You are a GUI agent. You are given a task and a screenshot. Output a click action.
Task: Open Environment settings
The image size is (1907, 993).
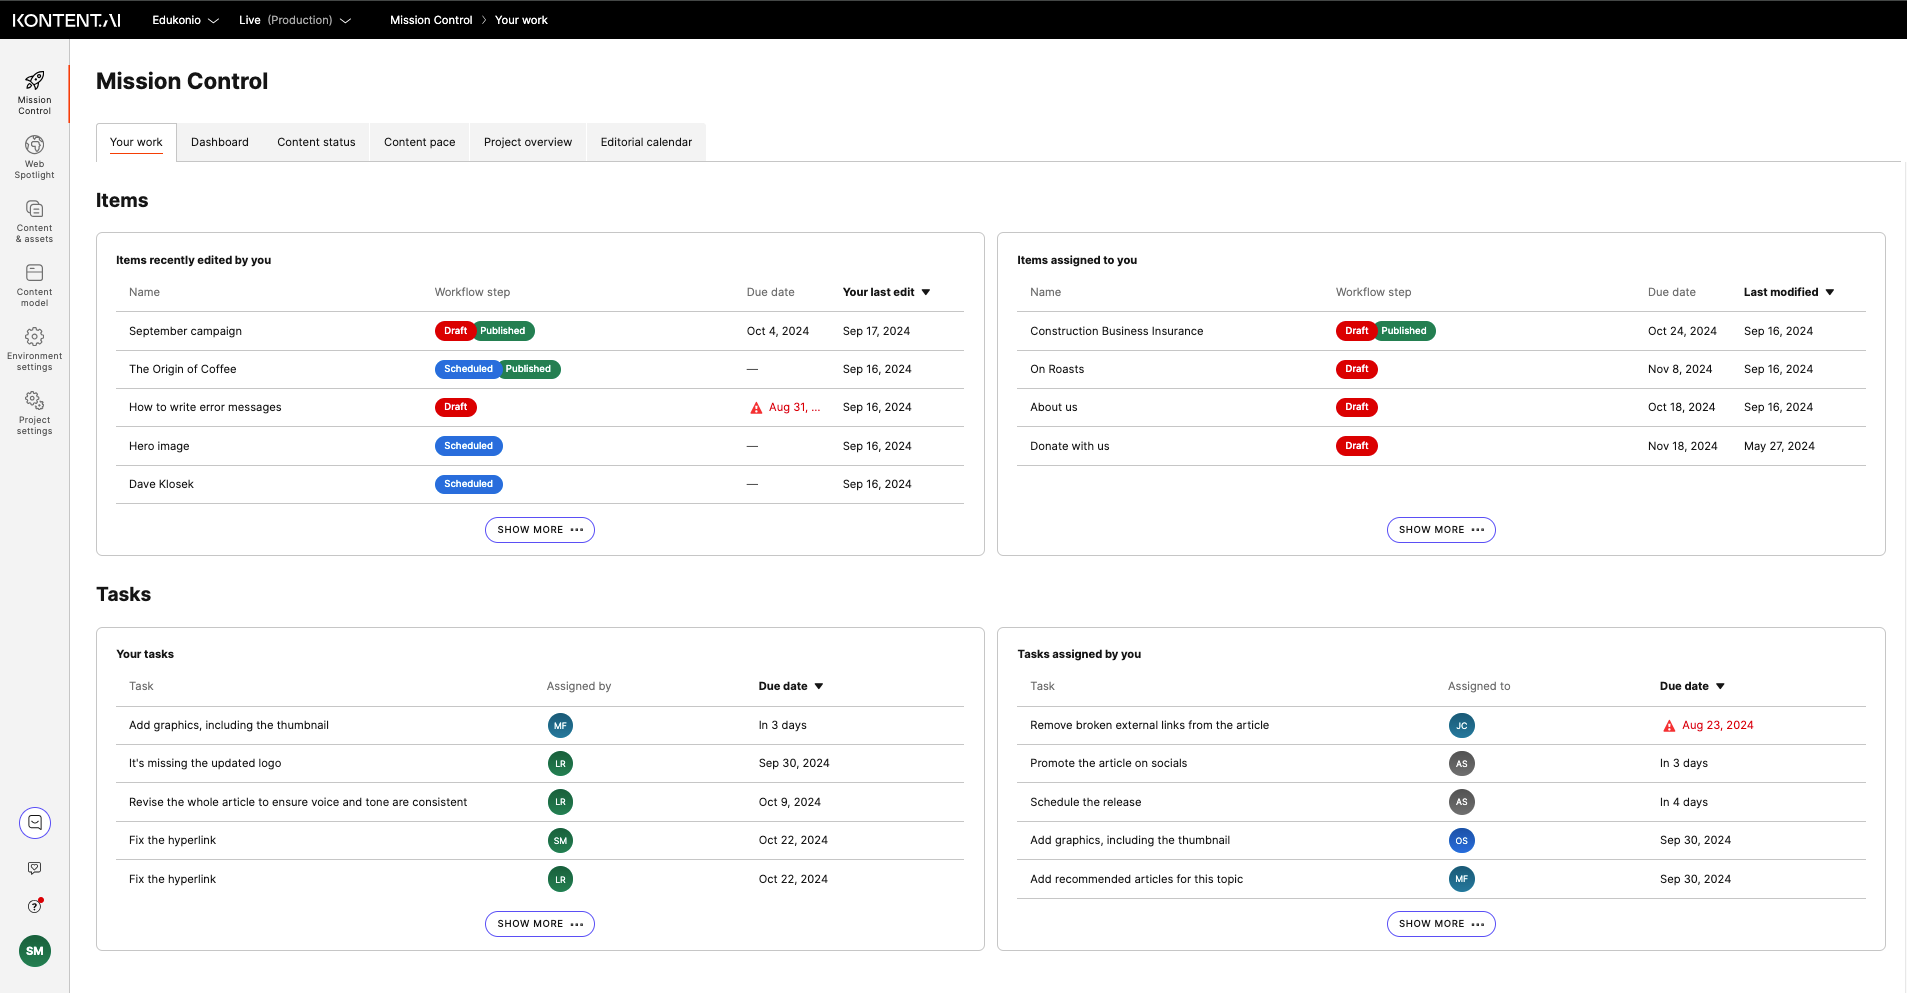pyautogui.click(x=34, y=348)
